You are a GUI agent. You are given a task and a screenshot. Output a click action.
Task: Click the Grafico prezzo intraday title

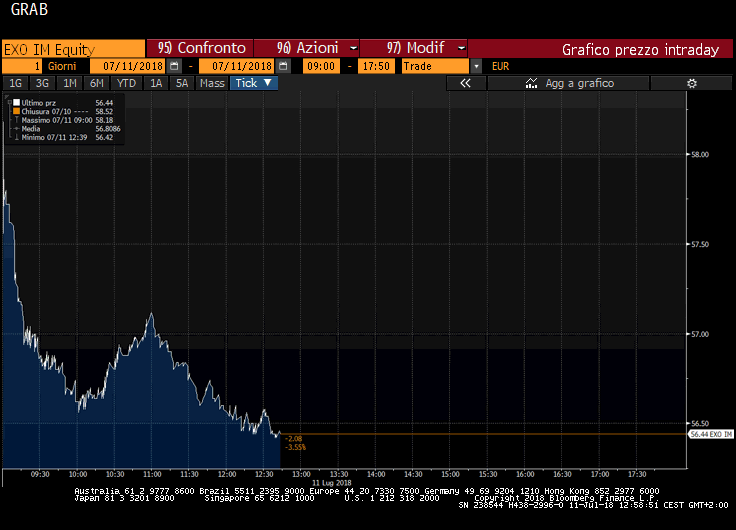coord(640,50)
